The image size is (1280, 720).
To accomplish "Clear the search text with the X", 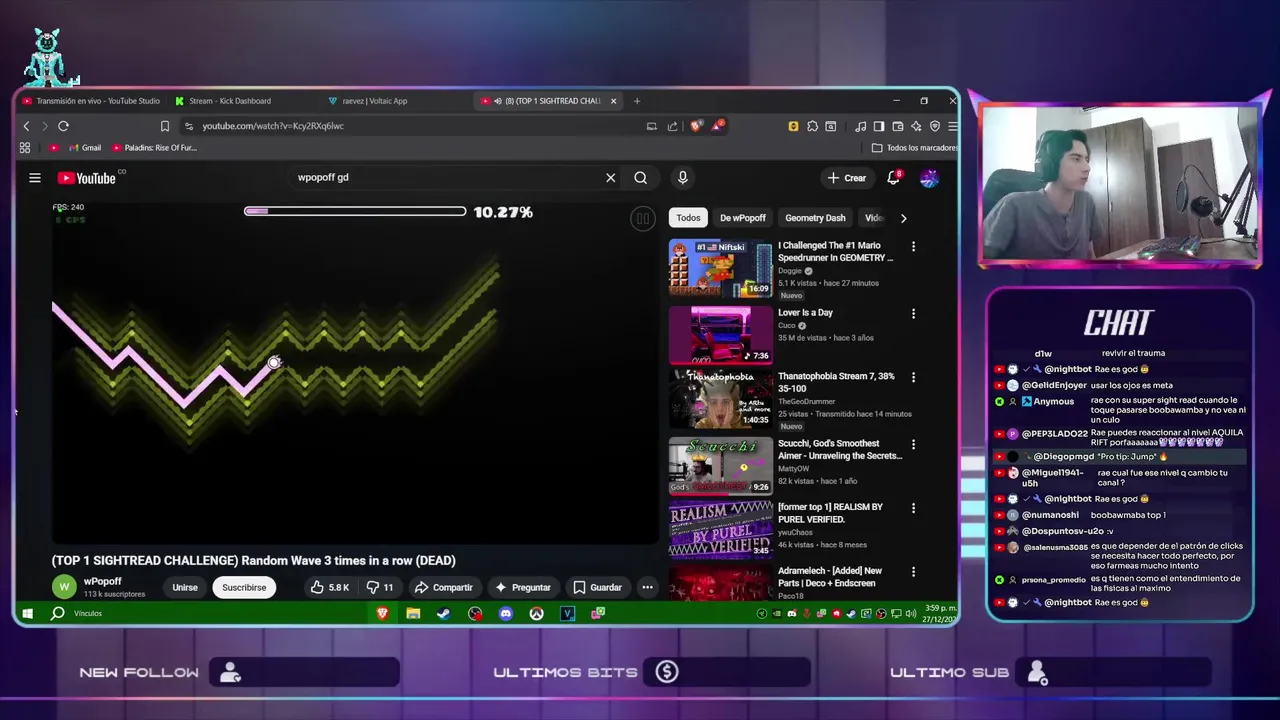I will pos(610,178).
